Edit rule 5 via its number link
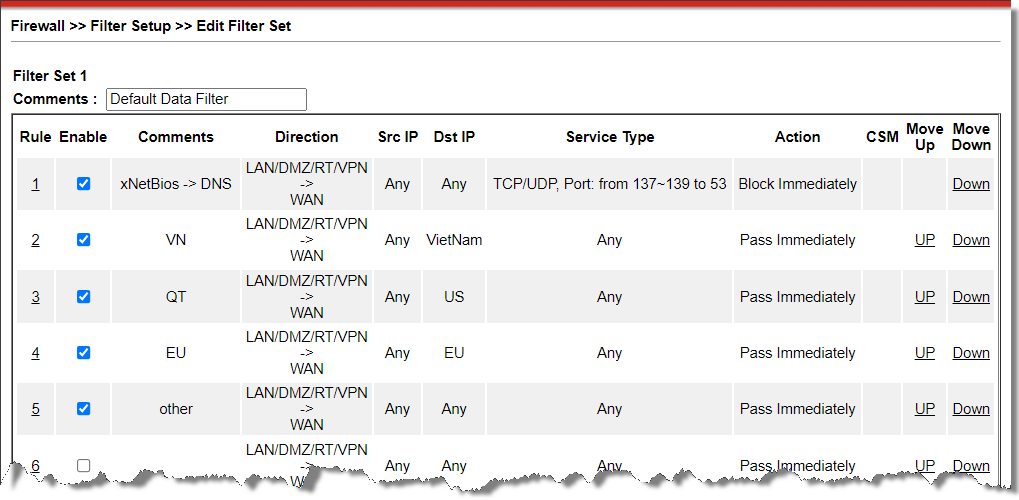Screen dimensions: 1019x500 (35, 409)
